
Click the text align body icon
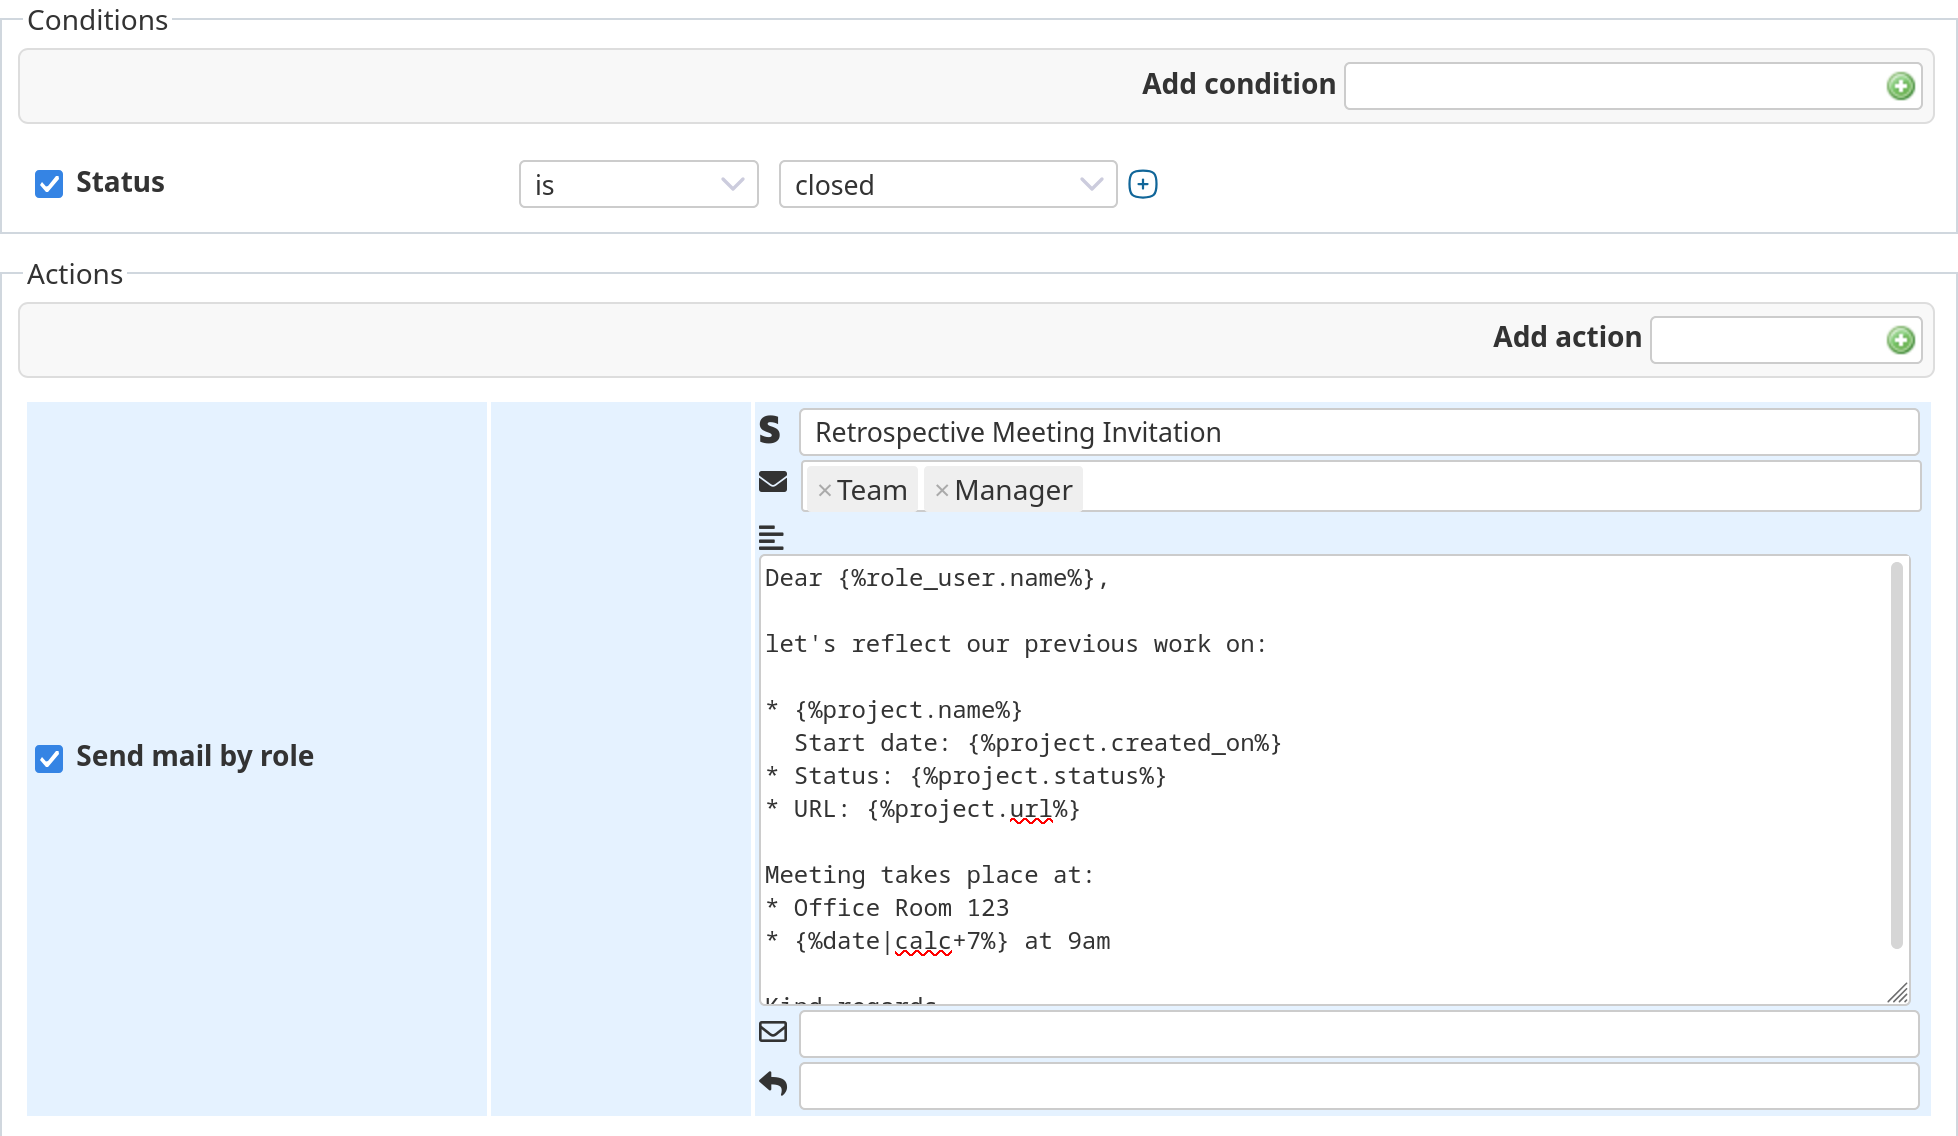[771, 537]
